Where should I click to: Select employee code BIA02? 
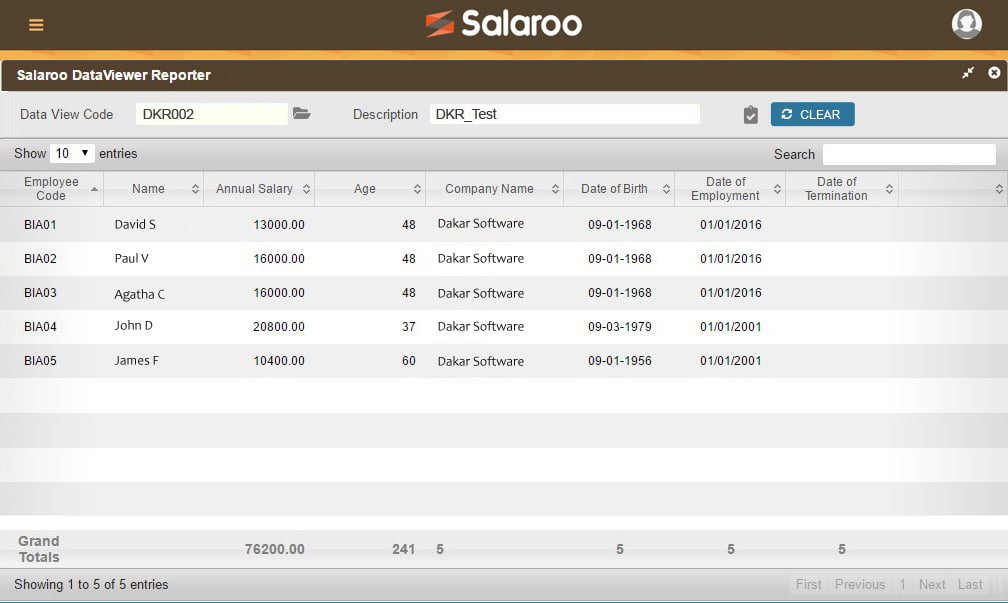point(40,258)
